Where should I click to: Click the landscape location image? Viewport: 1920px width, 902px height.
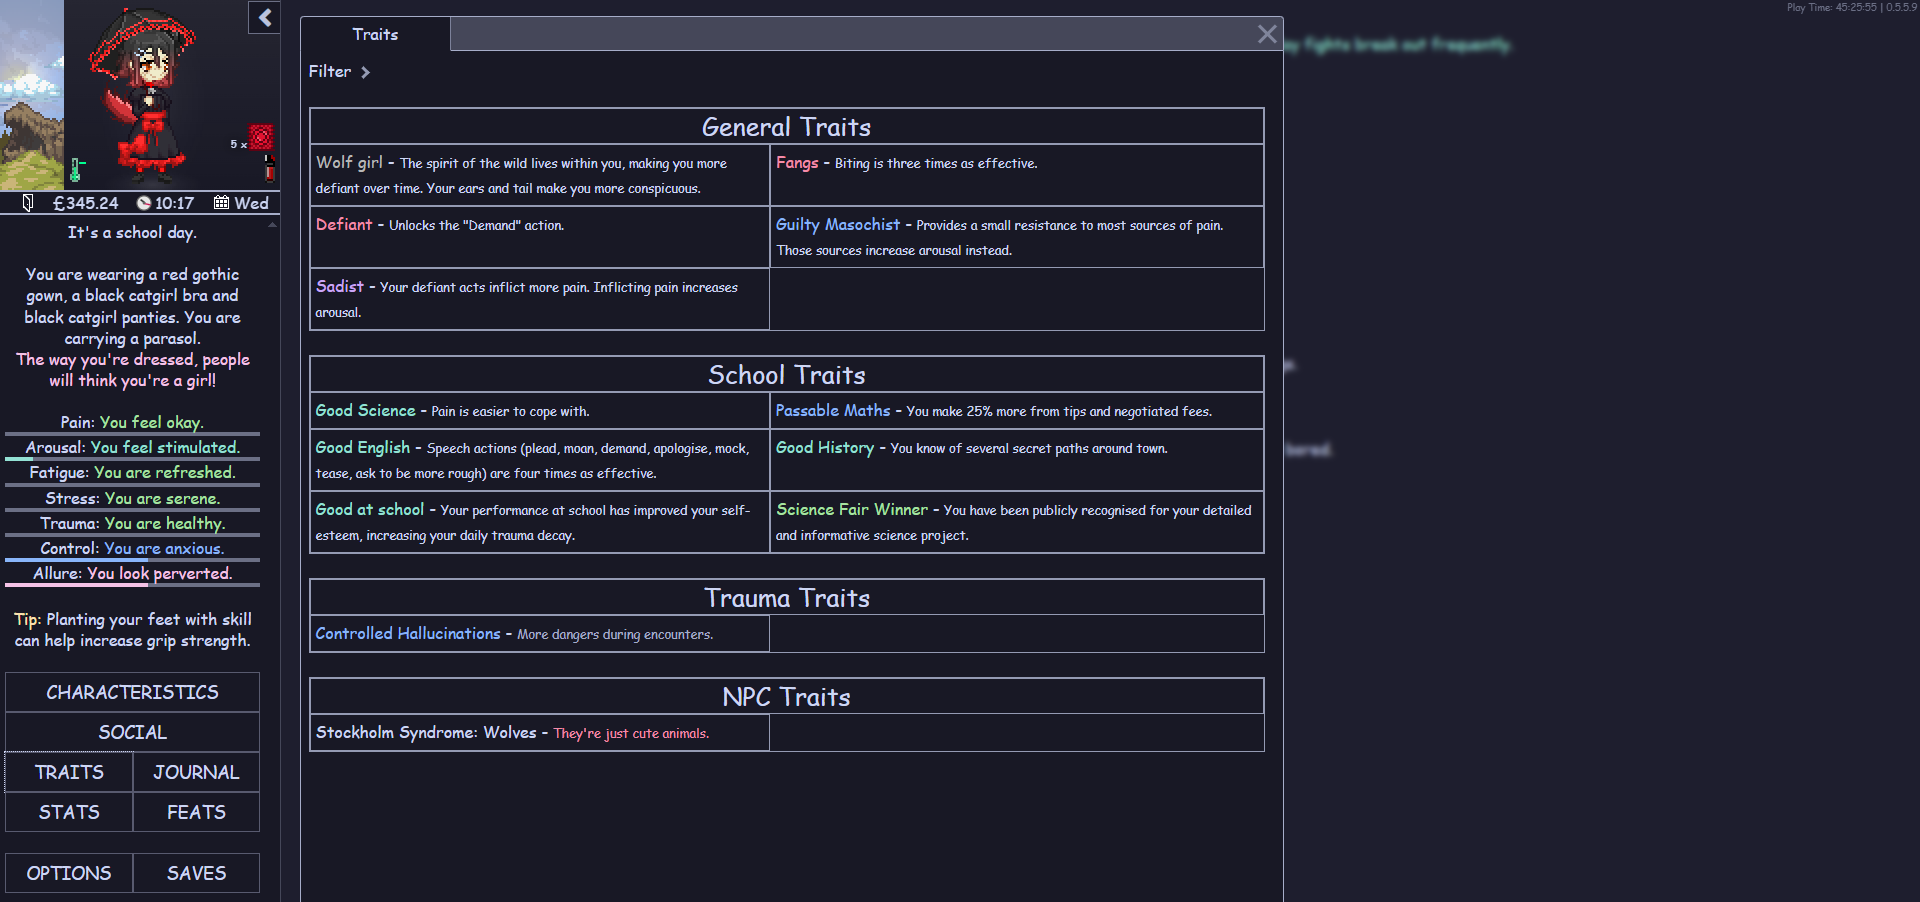32,95
